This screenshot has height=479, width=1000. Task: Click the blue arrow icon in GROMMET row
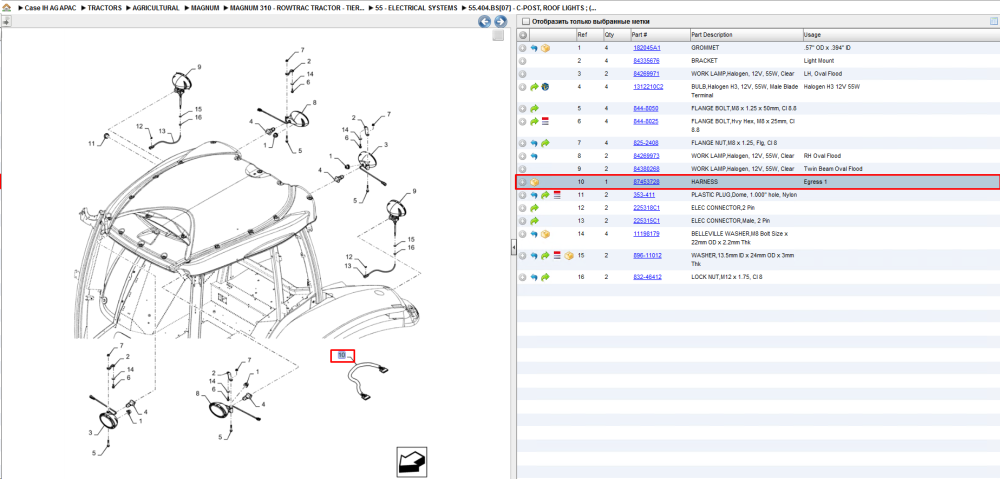click(x=534, y=48)
